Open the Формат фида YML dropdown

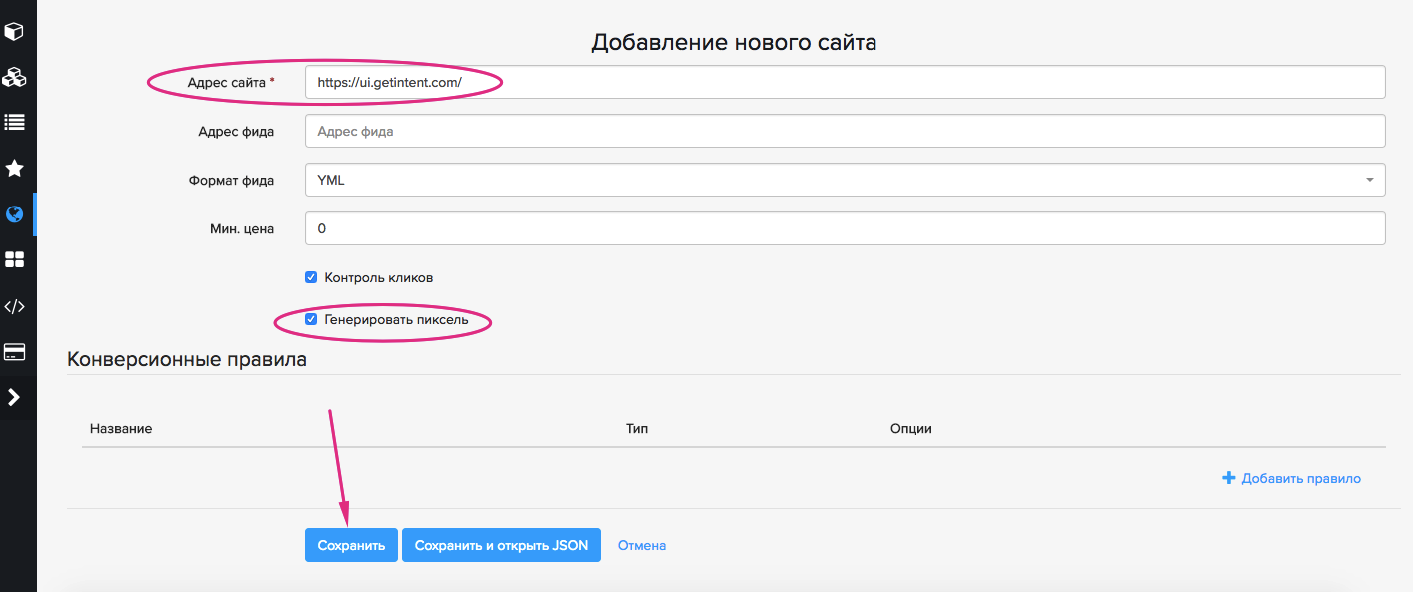point(844,180)
